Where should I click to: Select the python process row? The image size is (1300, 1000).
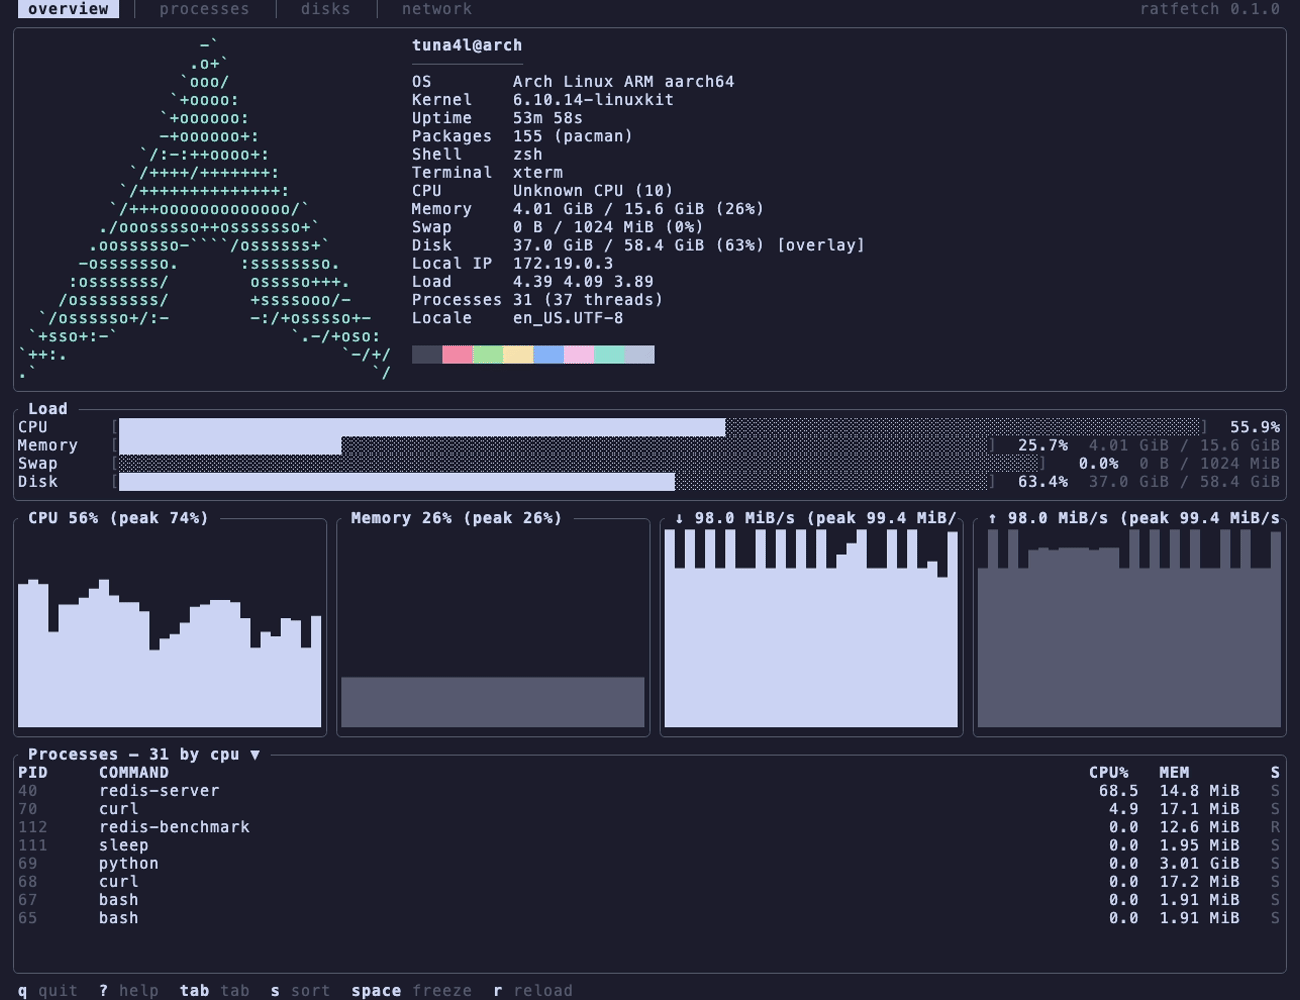(649, 863)
